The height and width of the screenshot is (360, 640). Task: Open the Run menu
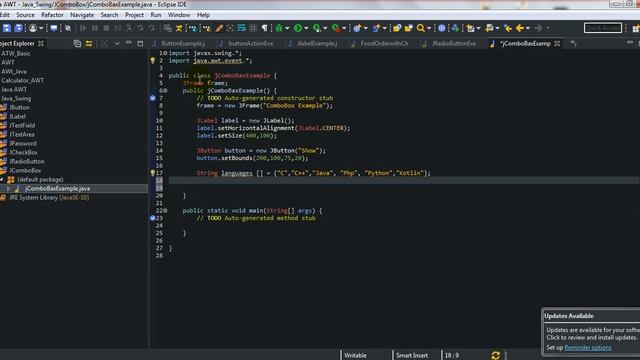tap(156, 15)
